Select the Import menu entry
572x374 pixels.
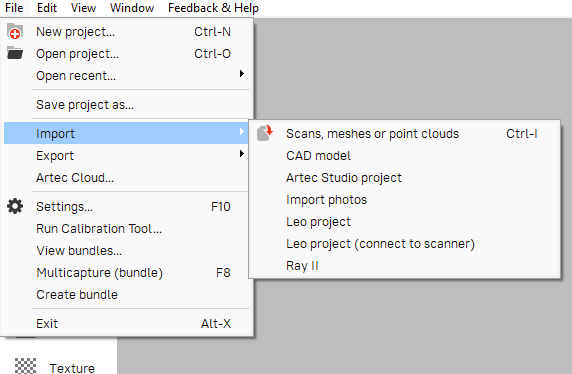point(127,133)
